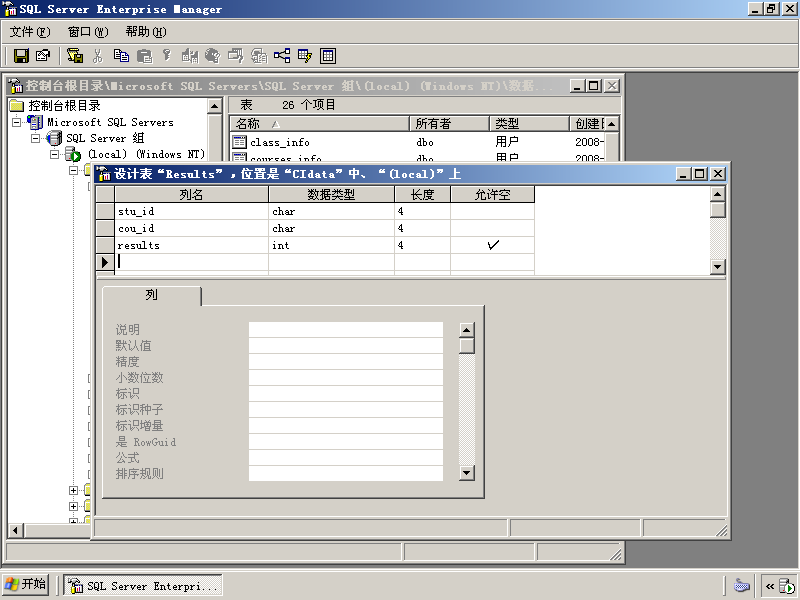The height and width of the screenshot is (600, 800).
Task: Collapse the (local) (Windows NT) node
Action: click(55, 154)
